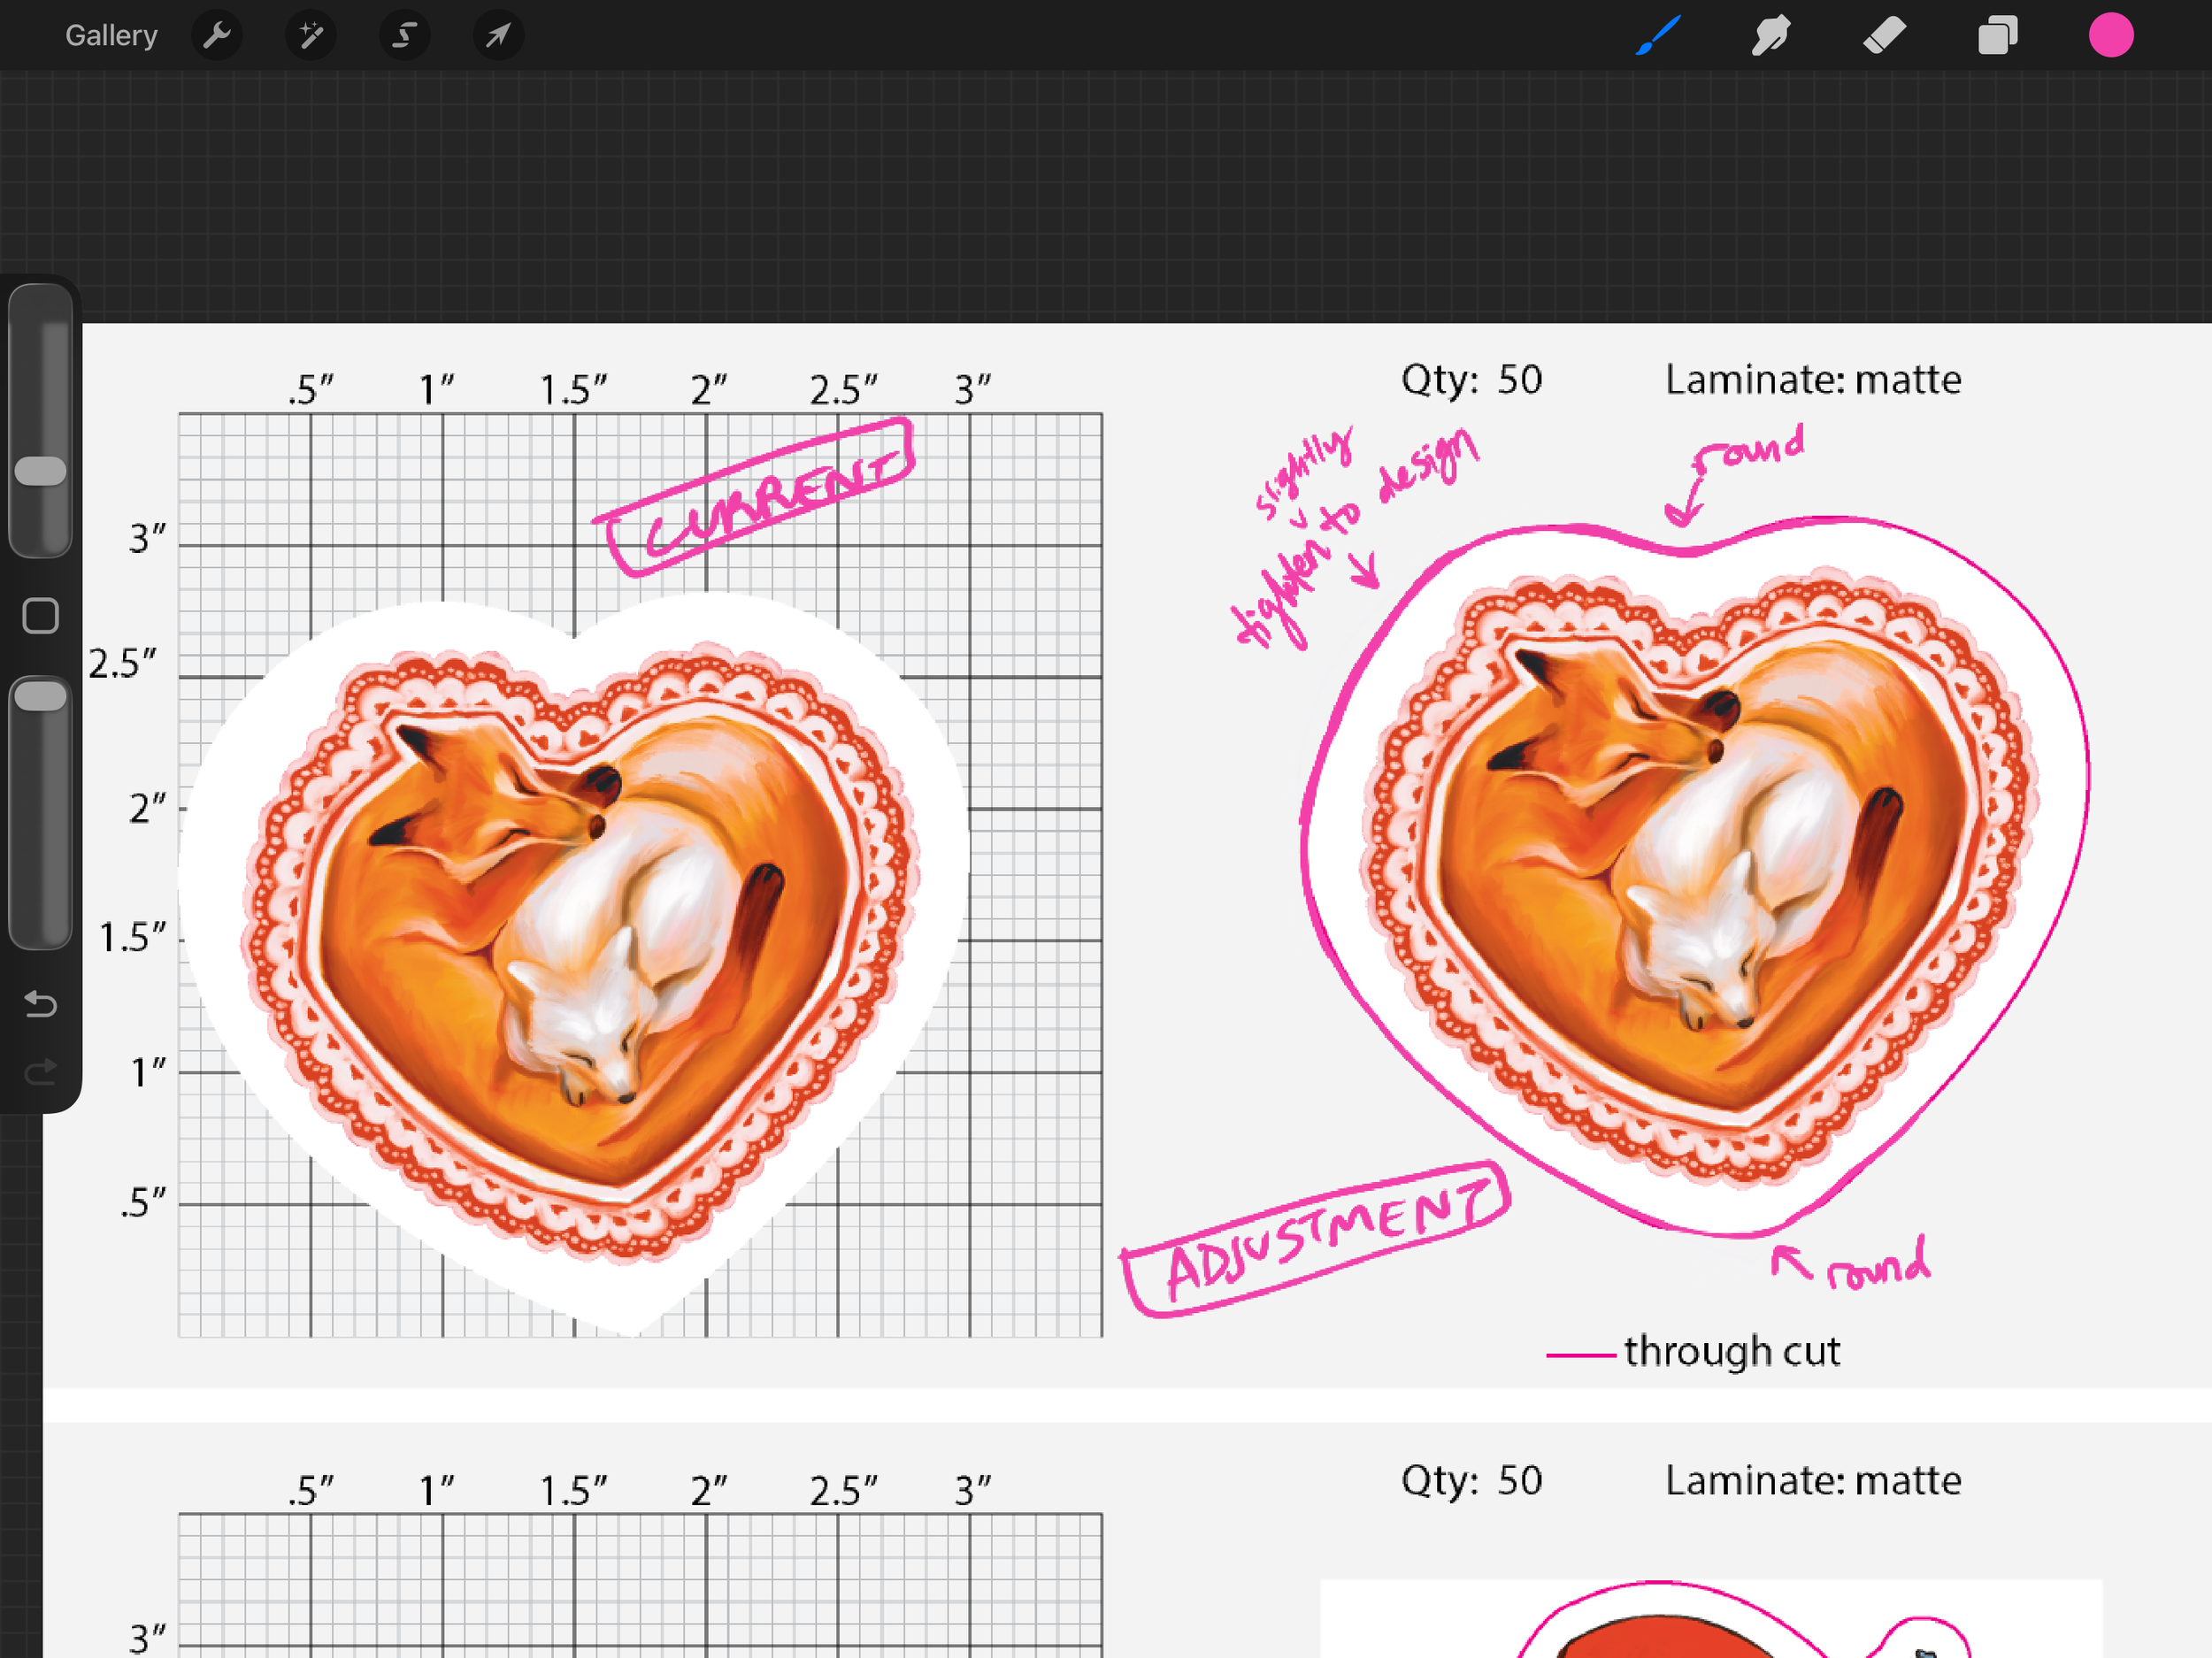This screenshot has width=2212, height=1658.
Task: Click the top grid's horizontal 3" ruler label
Action: click(972, 390)
